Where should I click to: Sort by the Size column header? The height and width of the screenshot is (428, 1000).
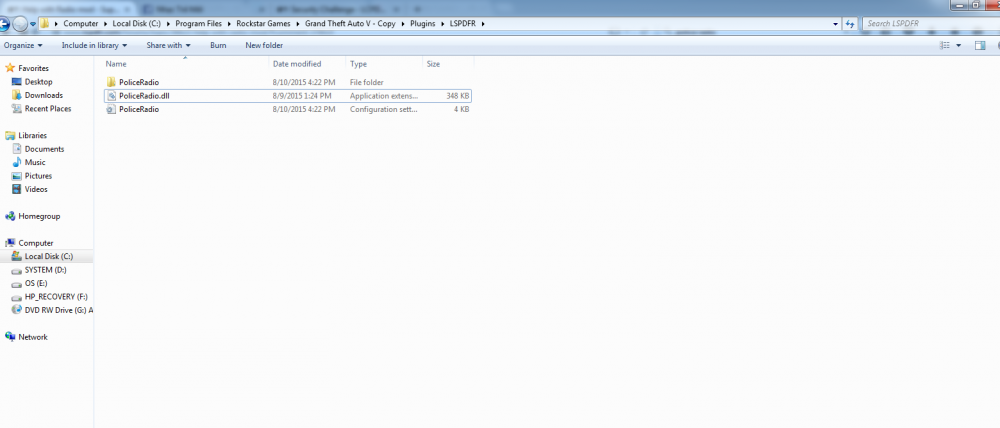click(x=448, y=64)
